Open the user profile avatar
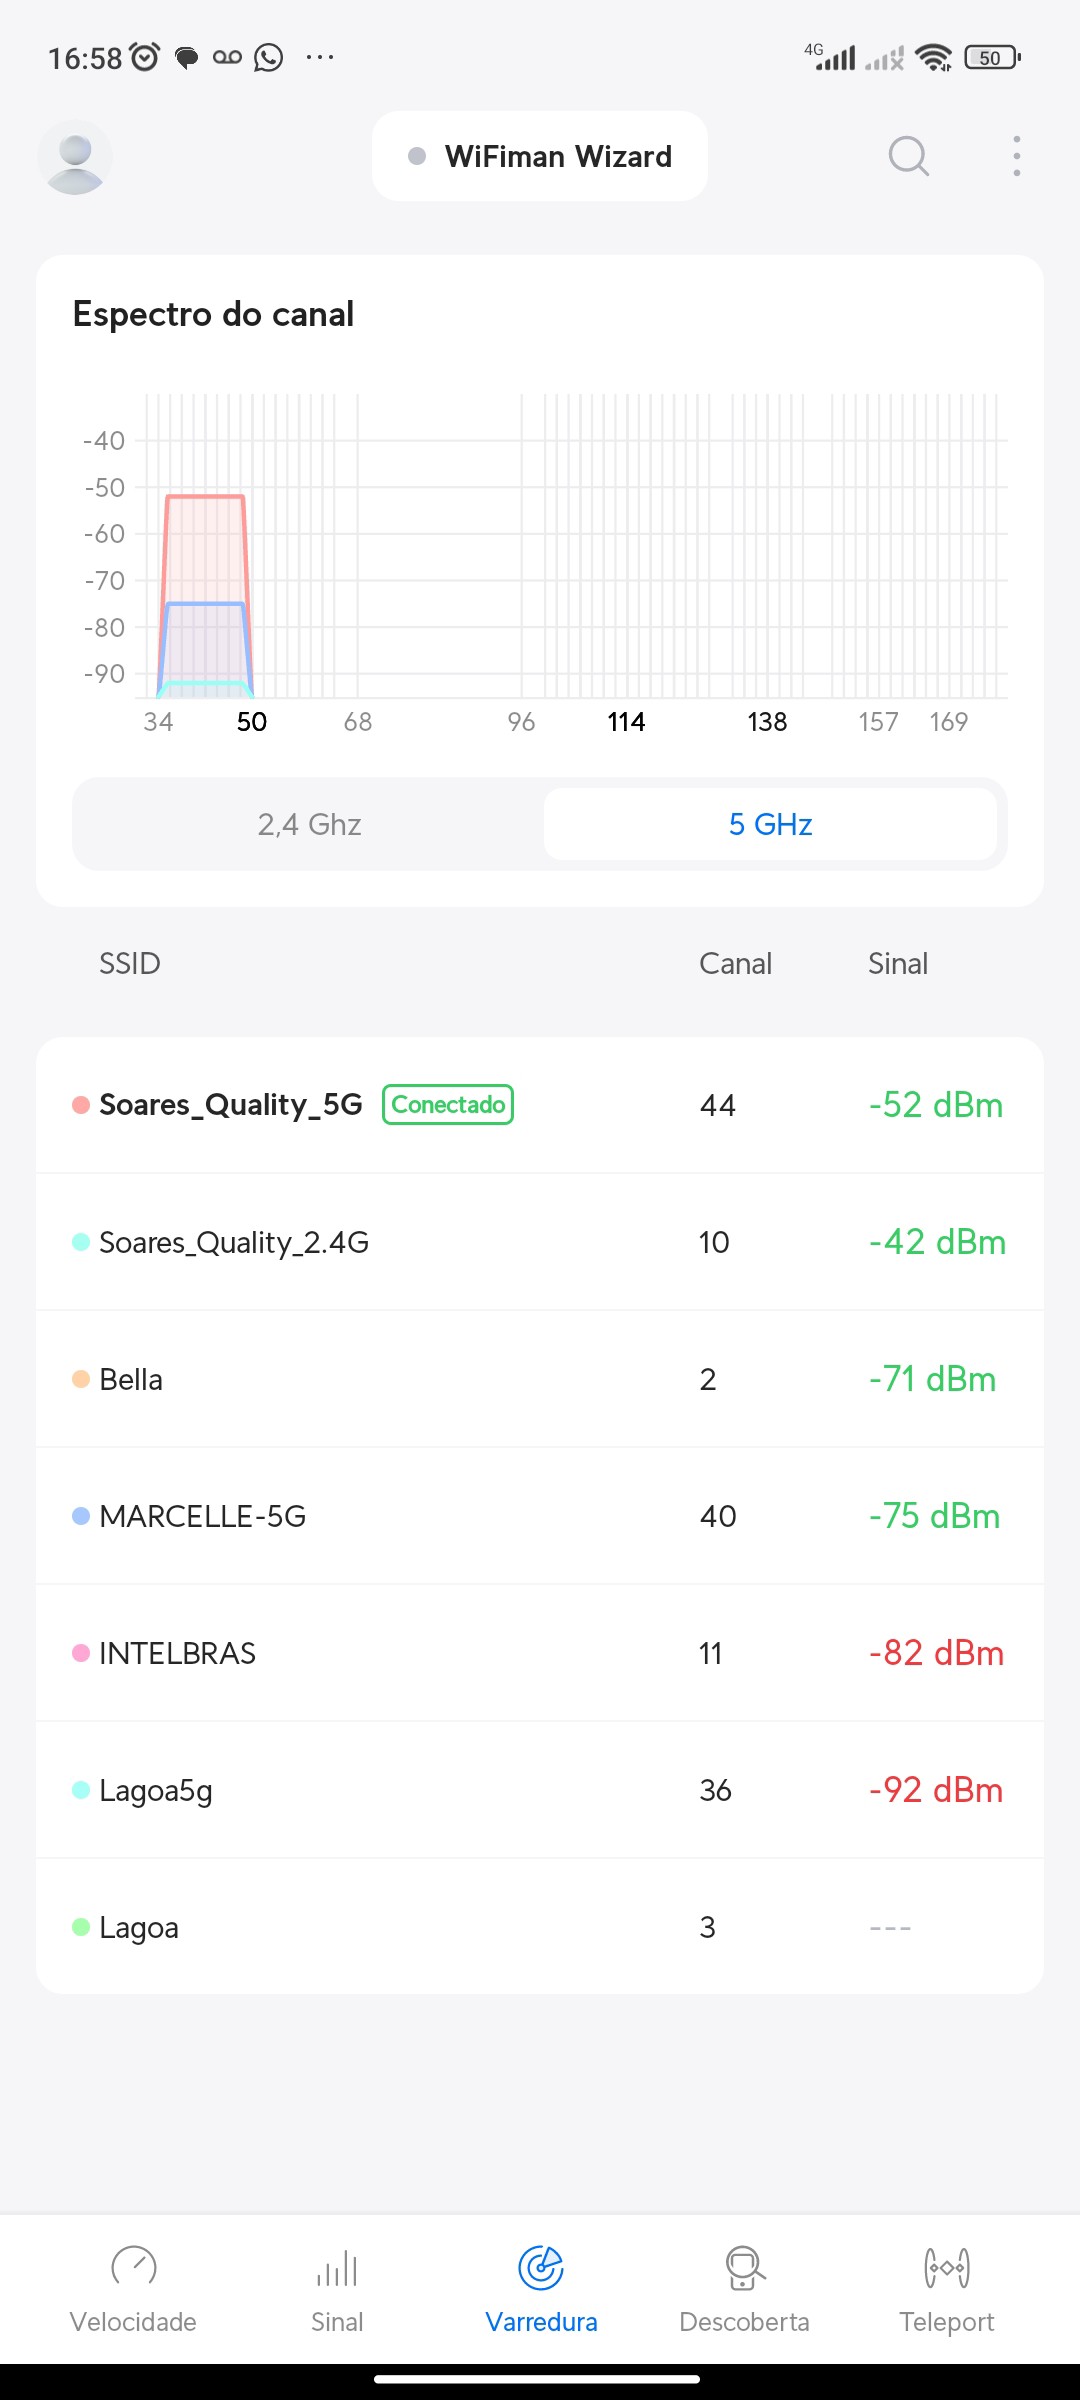This screenshot has height=2400, width=1080. coord(75,157)
